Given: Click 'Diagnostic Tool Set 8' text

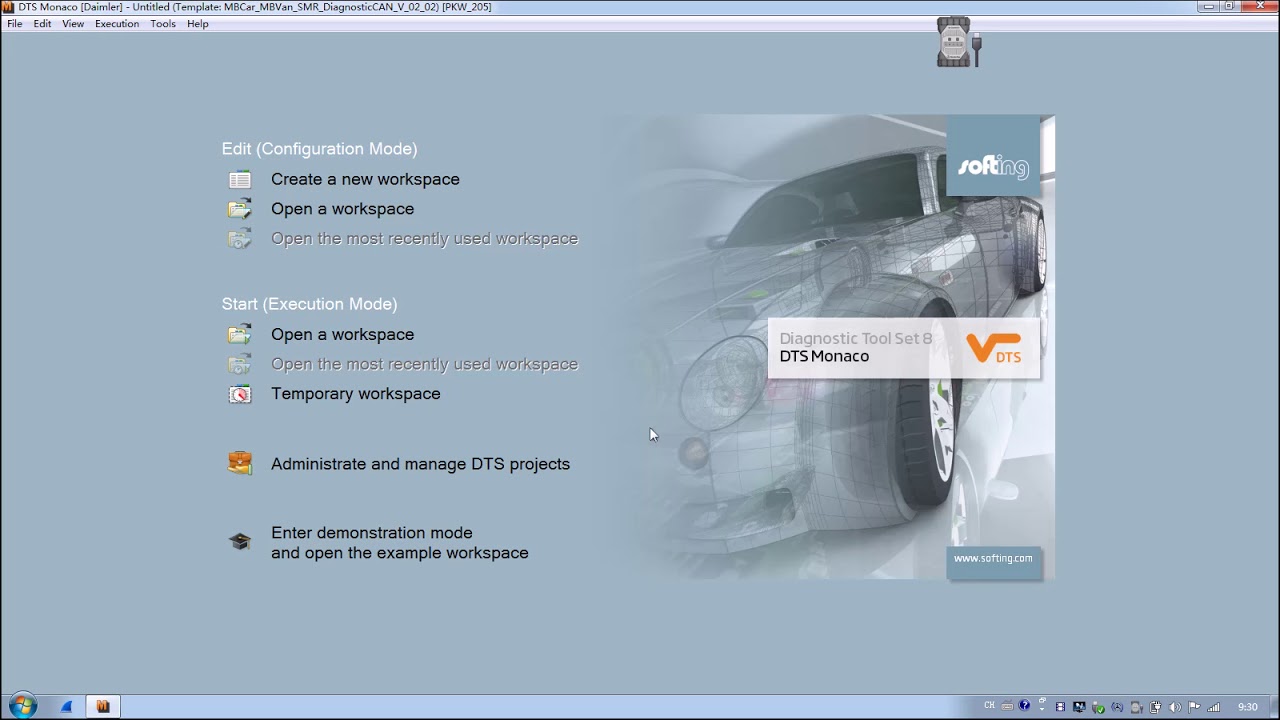Looking at the screenshot, I should coord(855,339).
